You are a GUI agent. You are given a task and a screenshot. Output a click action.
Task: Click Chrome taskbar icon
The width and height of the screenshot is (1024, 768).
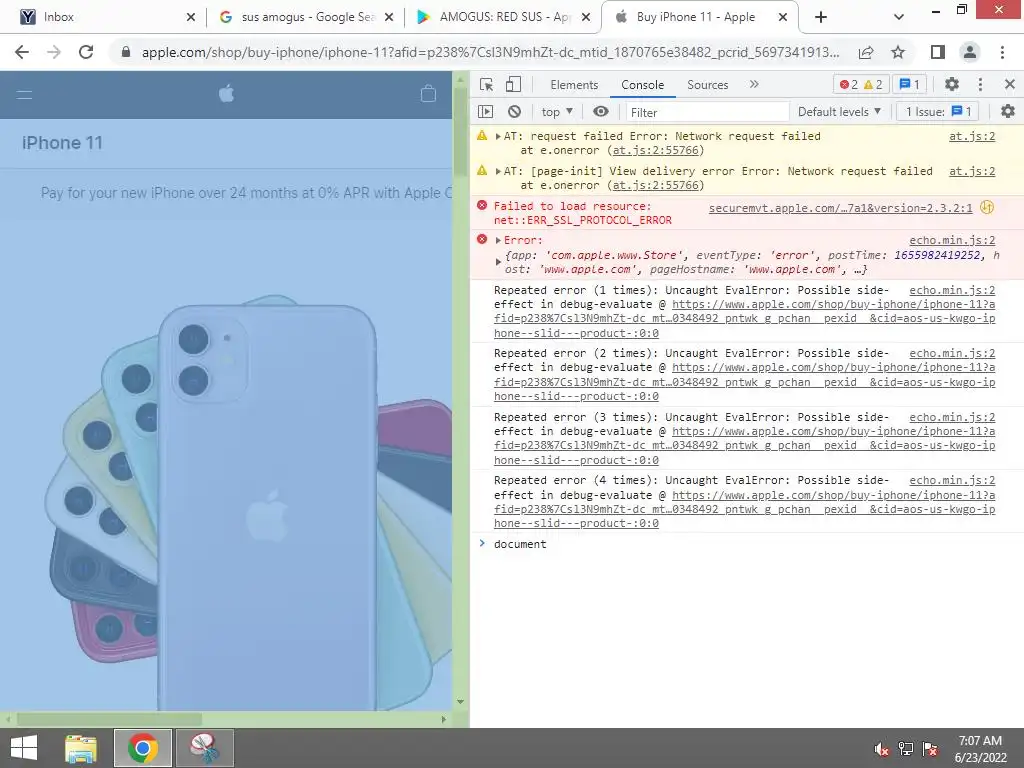(143, 748)
